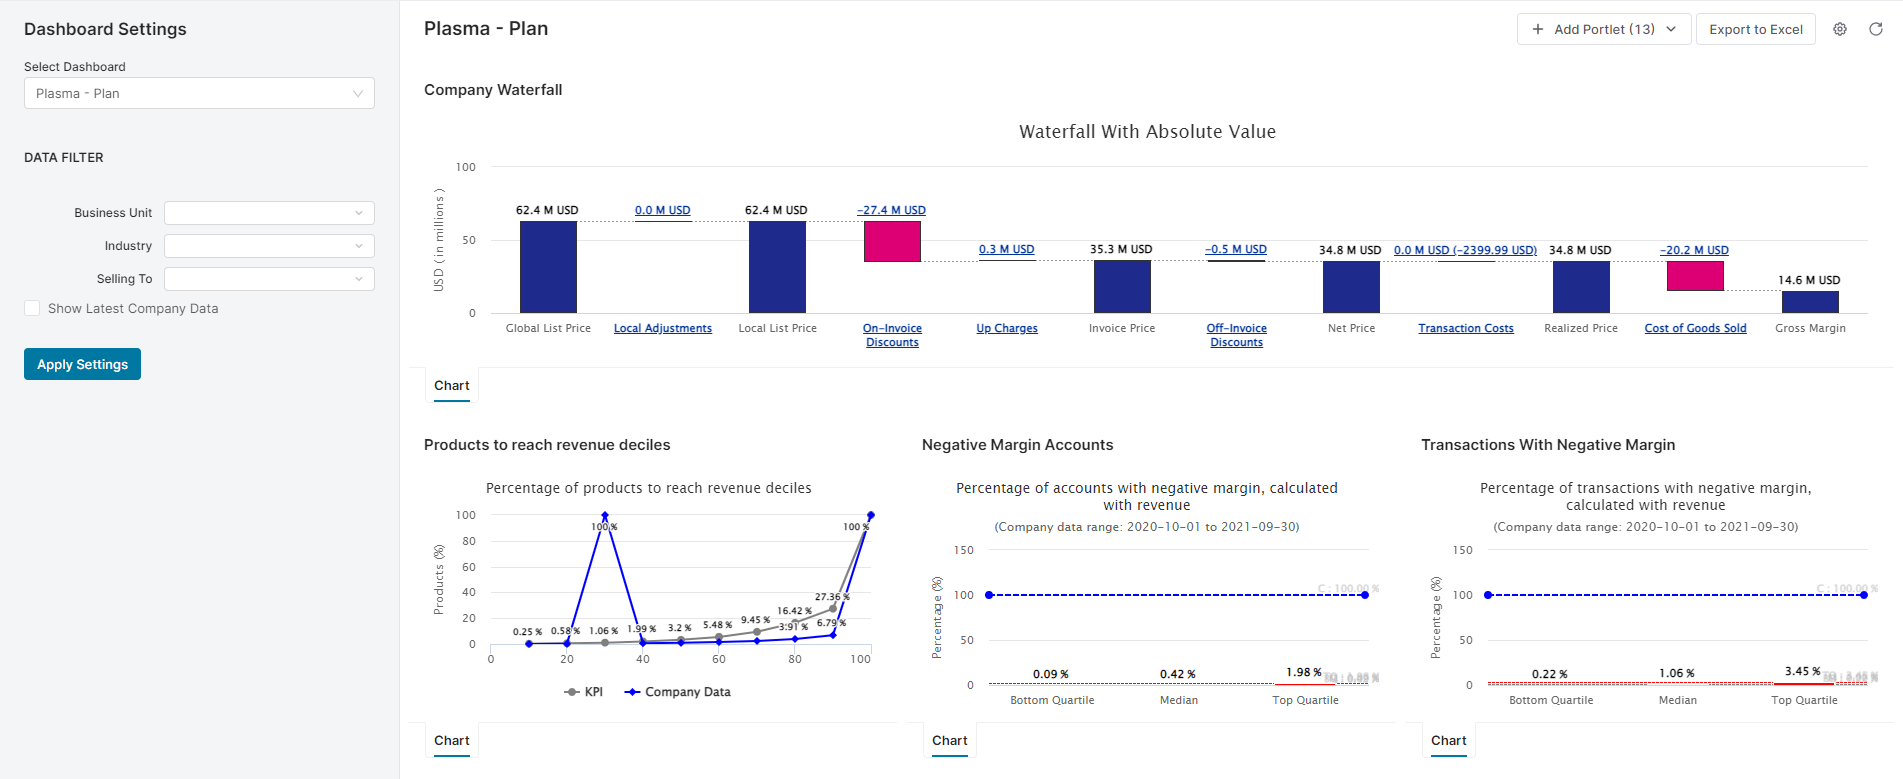
Task: Click the refresh dashboard icon
Action: pos(1875,29)
